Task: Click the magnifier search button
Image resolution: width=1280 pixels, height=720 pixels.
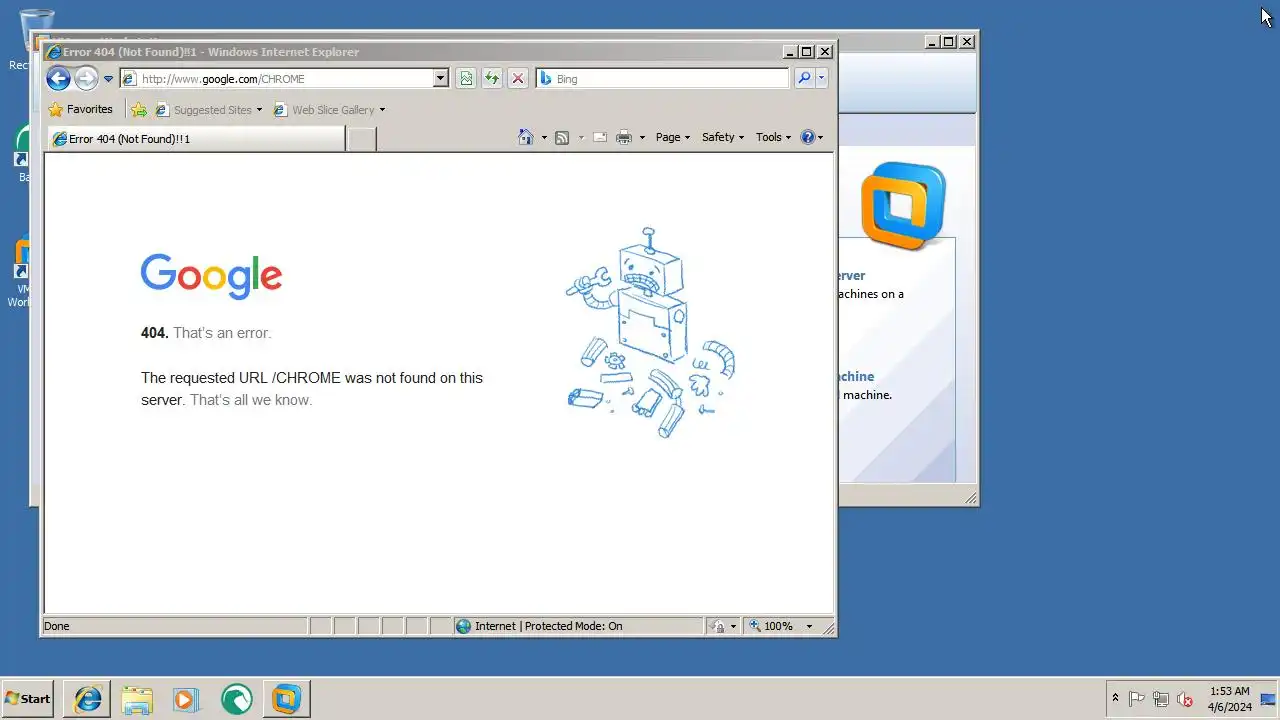Action: click(803, 78)
